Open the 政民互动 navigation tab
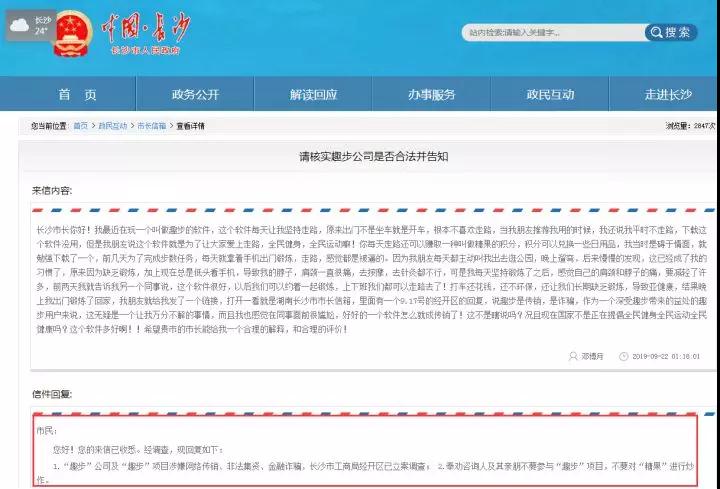This screenshot has width=720, height=489. click(x=550, y=95)
